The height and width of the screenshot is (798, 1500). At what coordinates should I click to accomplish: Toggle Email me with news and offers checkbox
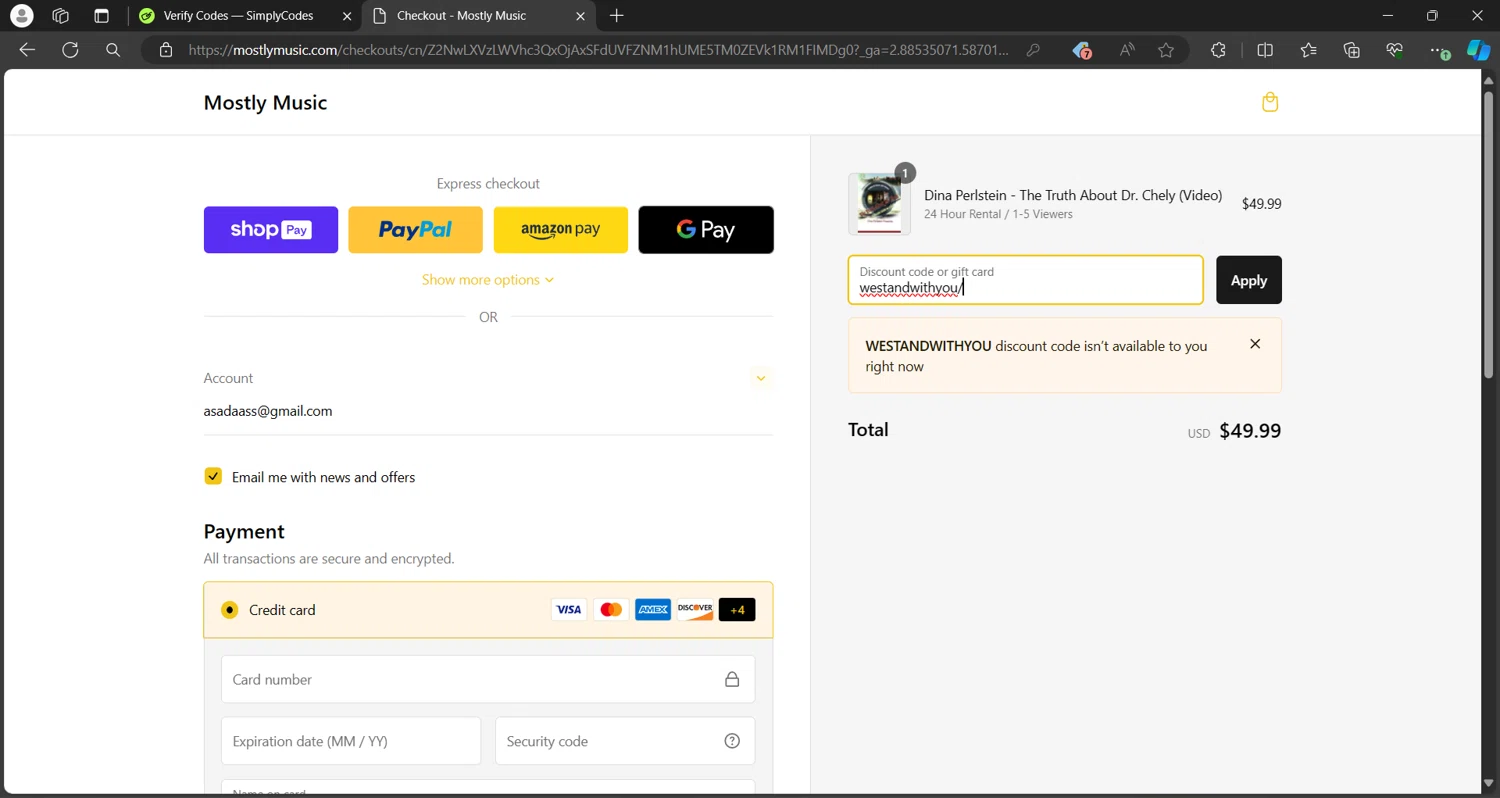coord(213,477)
